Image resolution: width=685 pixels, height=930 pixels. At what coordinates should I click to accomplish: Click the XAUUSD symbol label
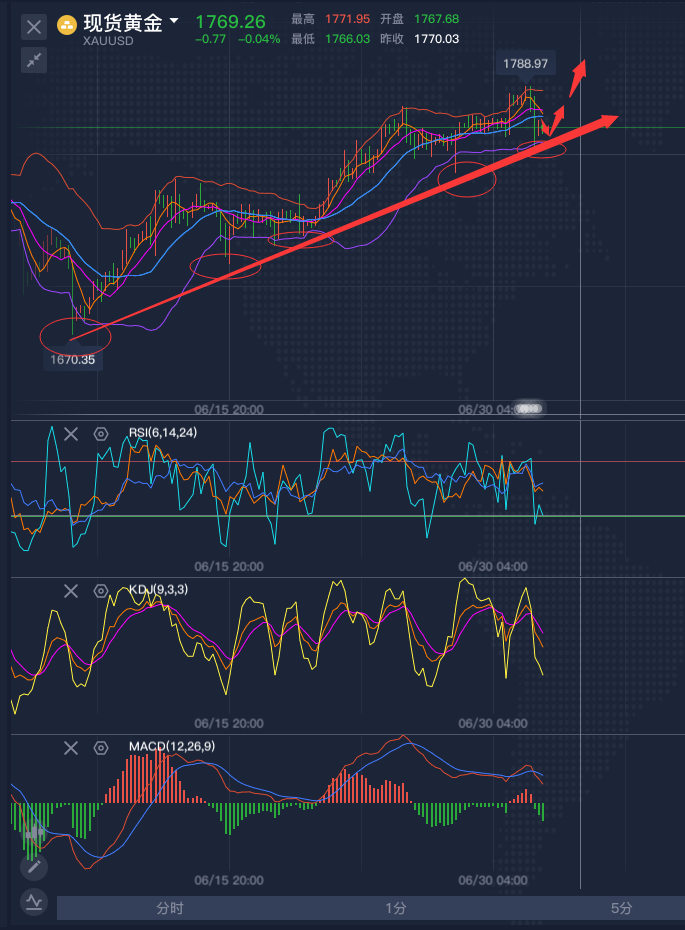[106, 42]
